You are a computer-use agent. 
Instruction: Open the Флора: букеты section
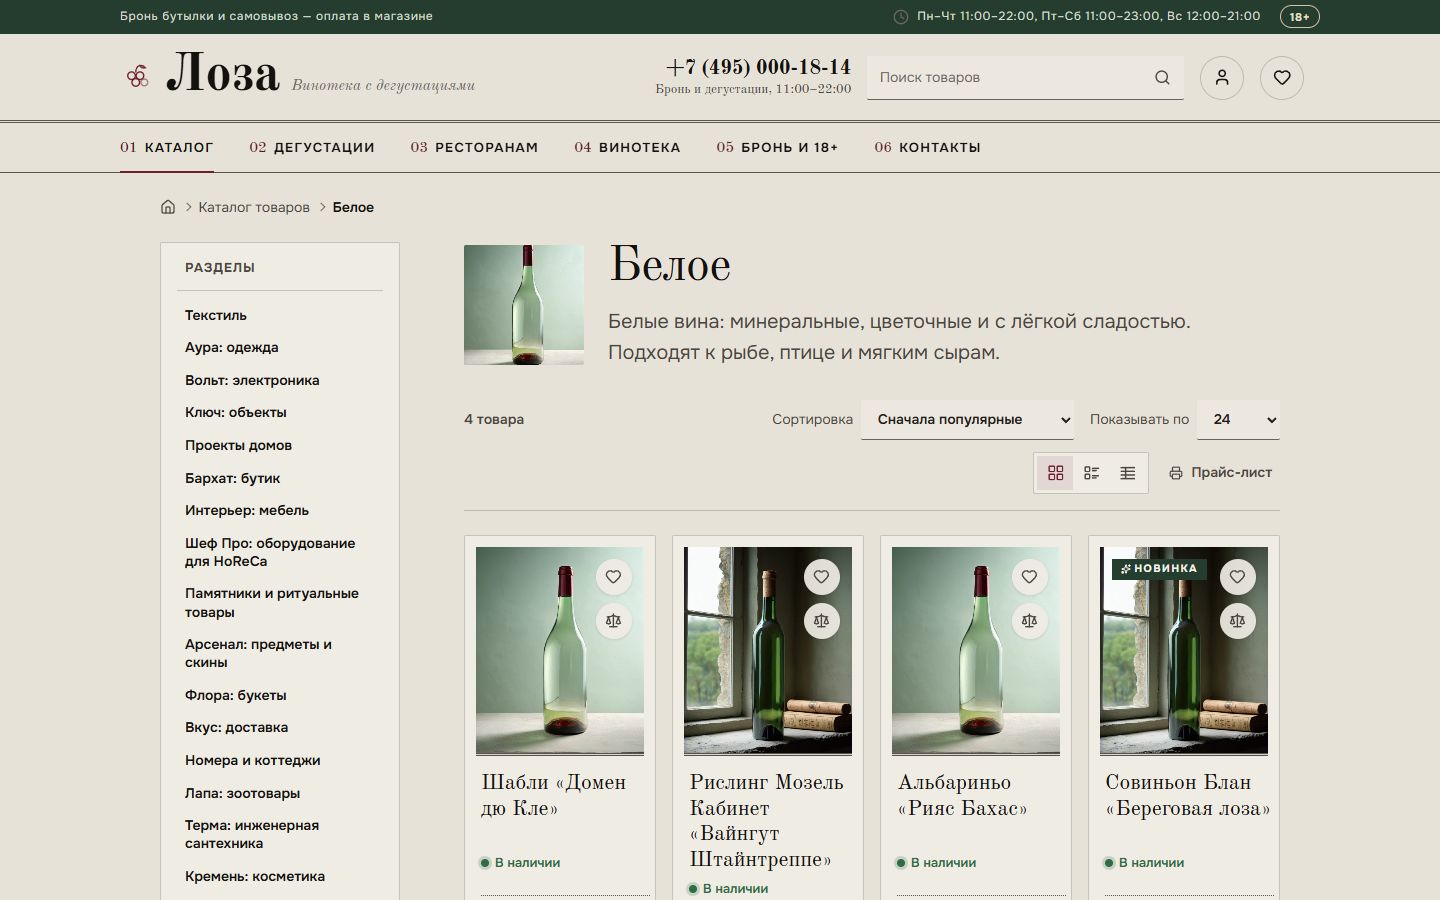pyautogui.click(x=236, y=695)
